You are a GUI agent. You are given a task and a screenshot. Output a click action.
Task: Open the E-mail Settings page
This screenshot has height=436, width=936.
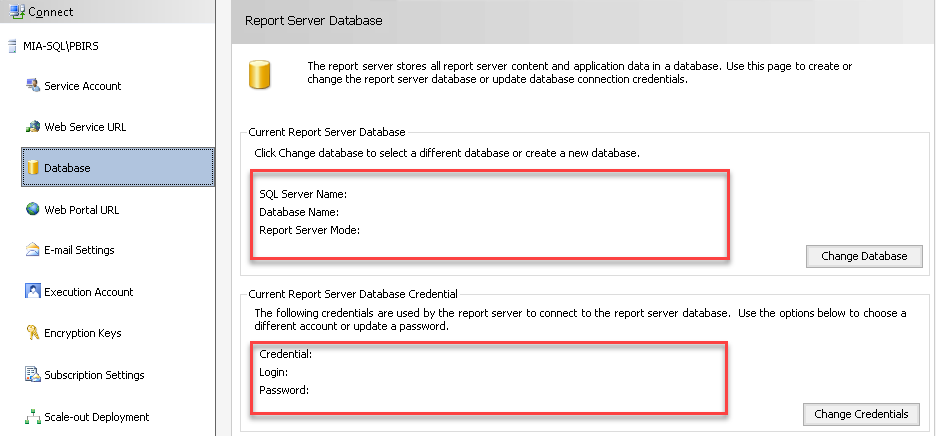[x=79, y=250]
